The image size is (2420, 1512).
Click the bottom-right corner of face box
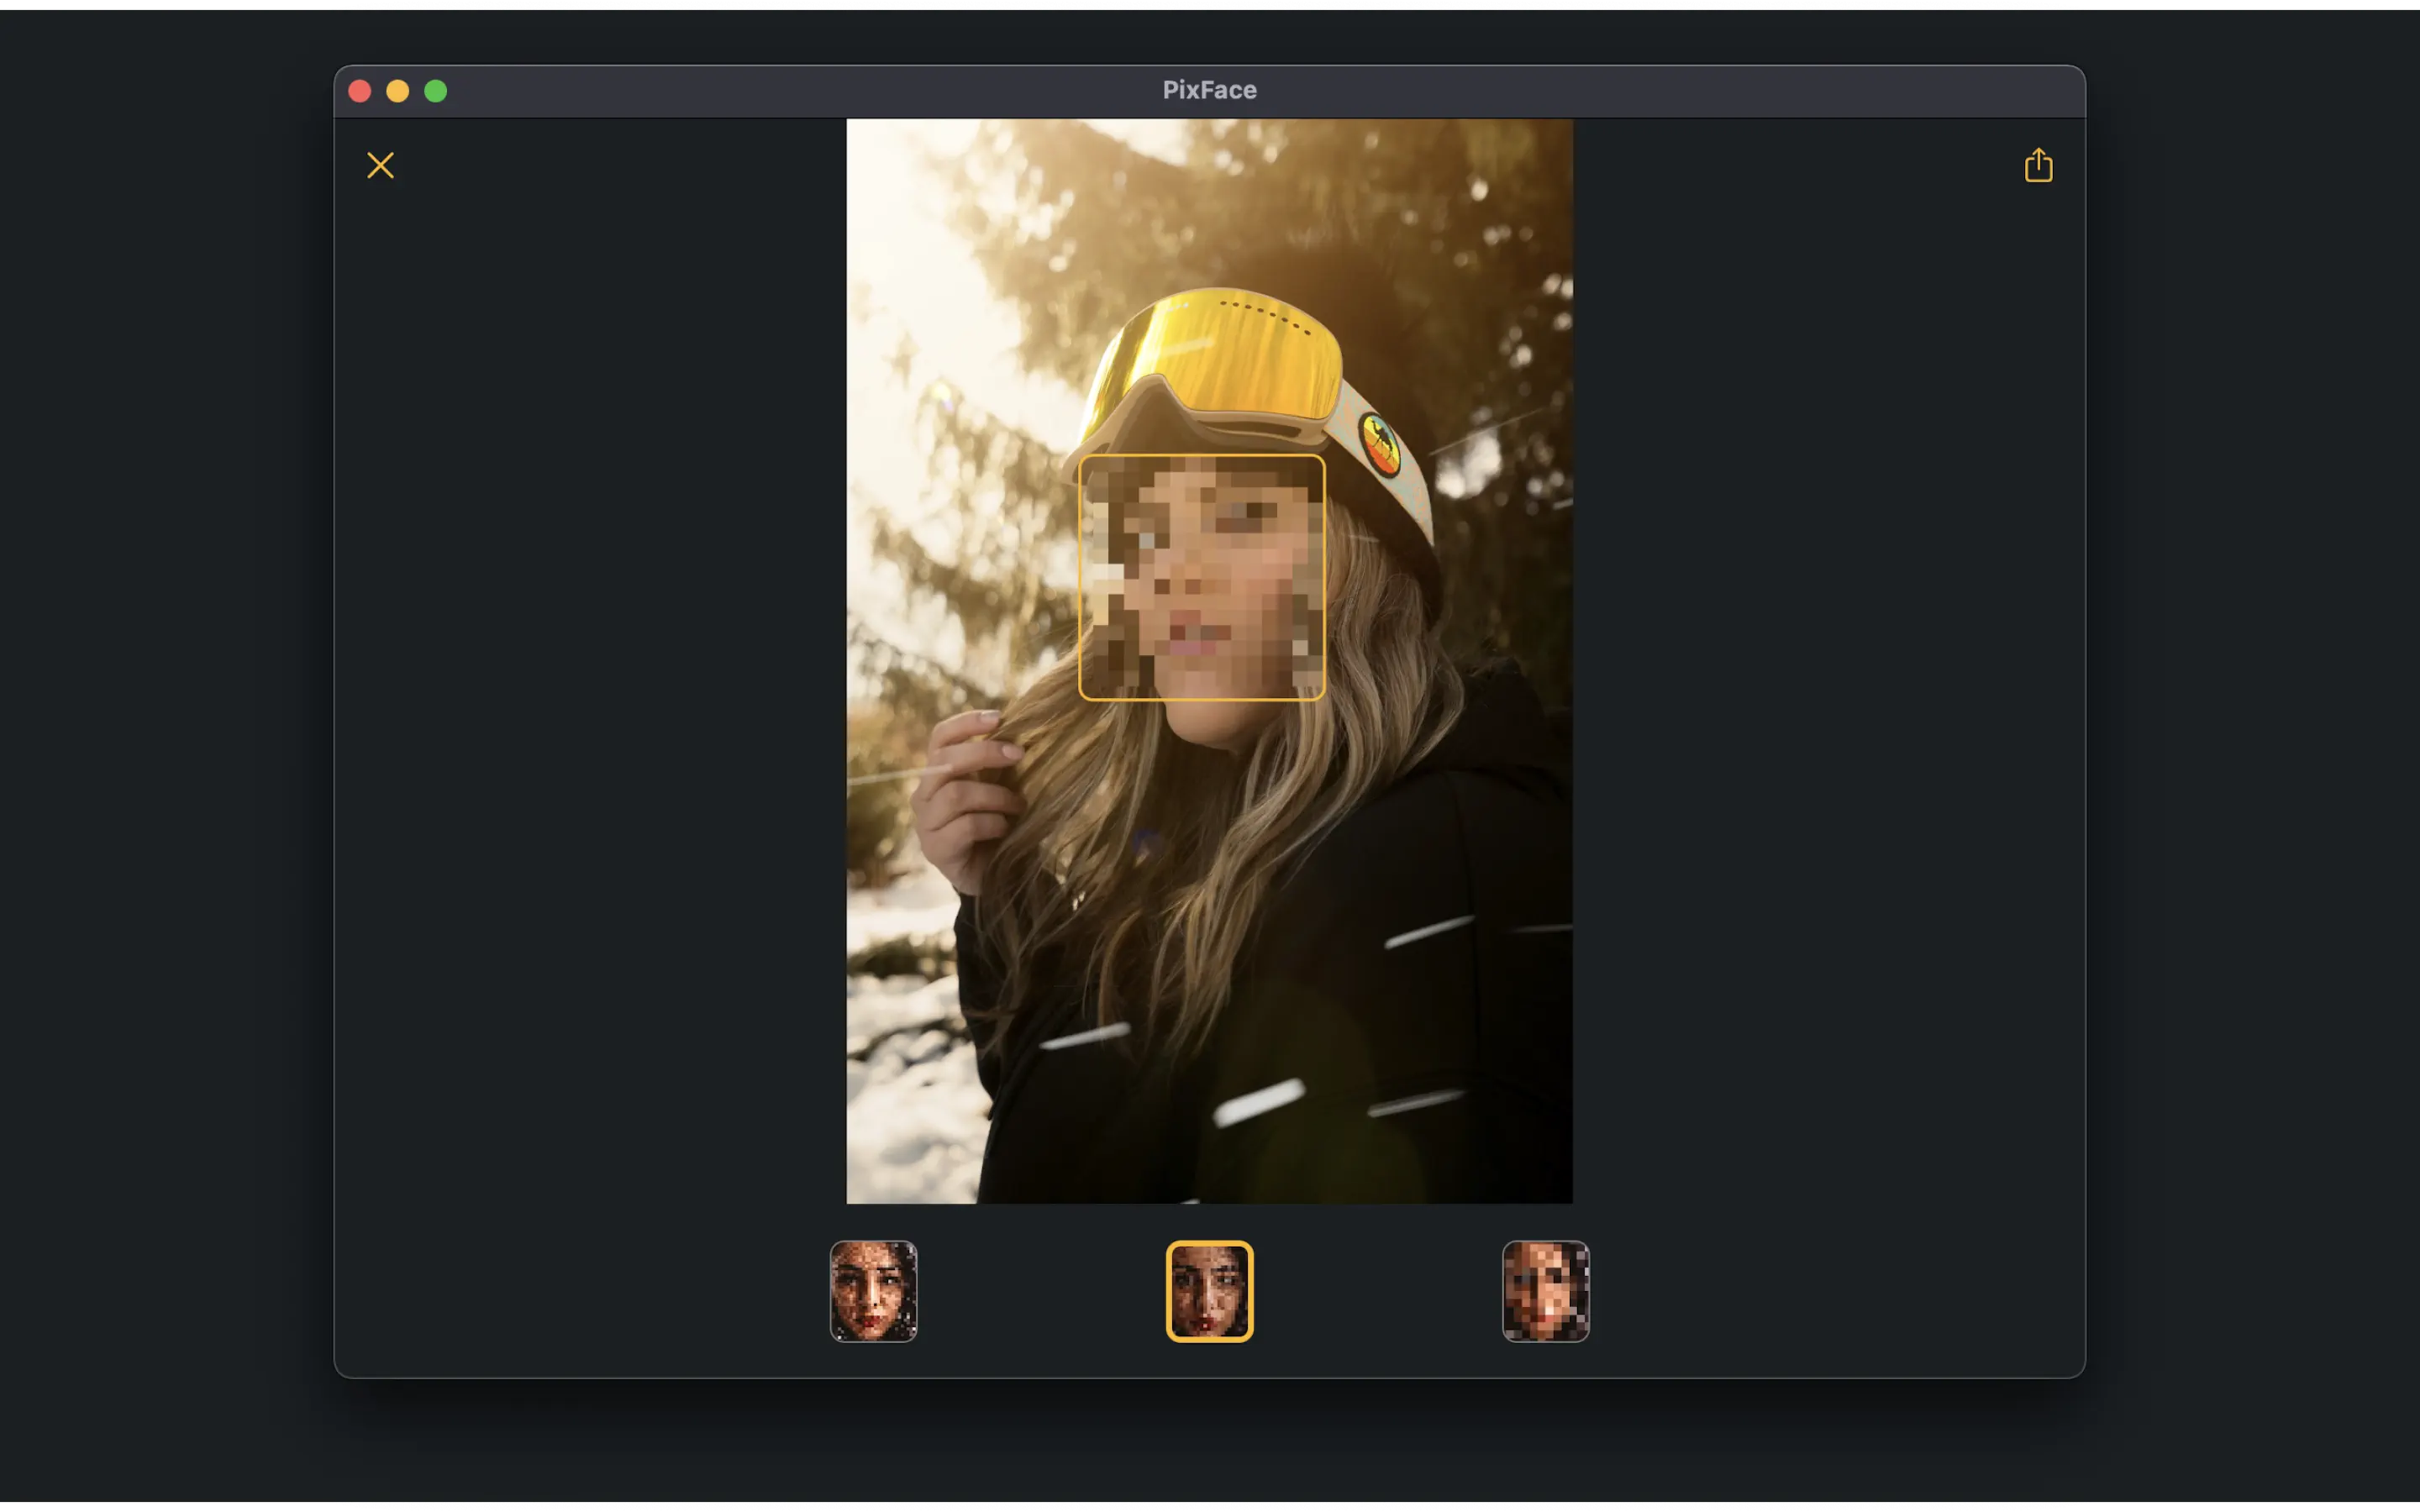tap(1323, 698)
